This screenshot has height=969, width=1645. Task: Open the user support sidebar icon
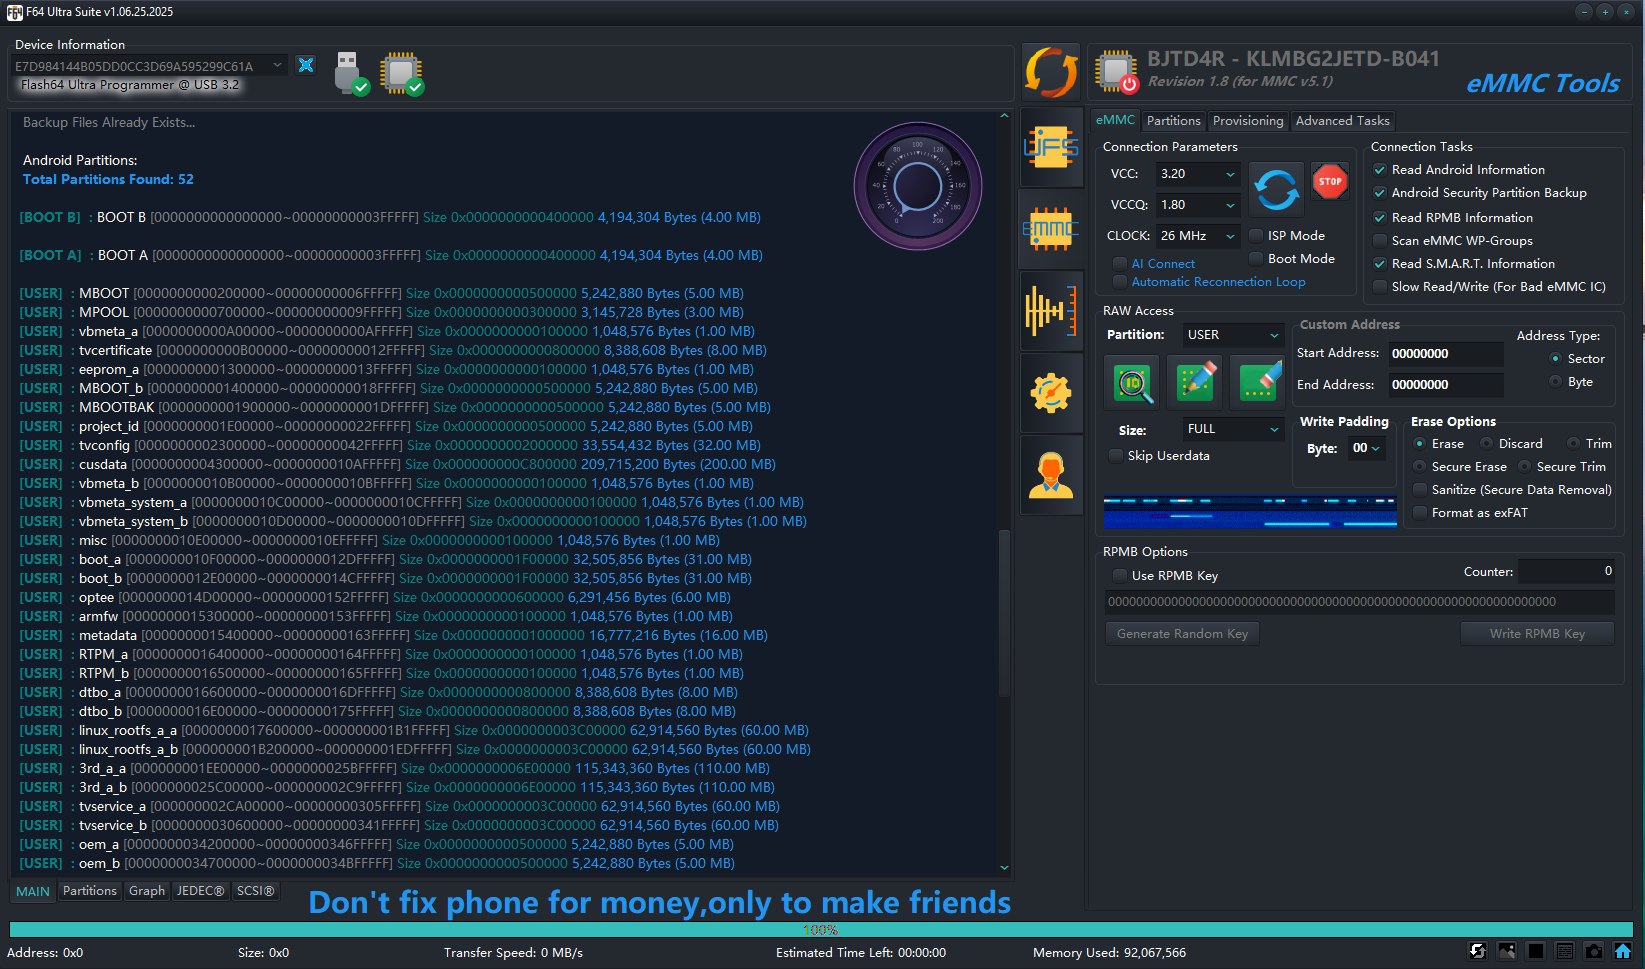(1051, 475)
